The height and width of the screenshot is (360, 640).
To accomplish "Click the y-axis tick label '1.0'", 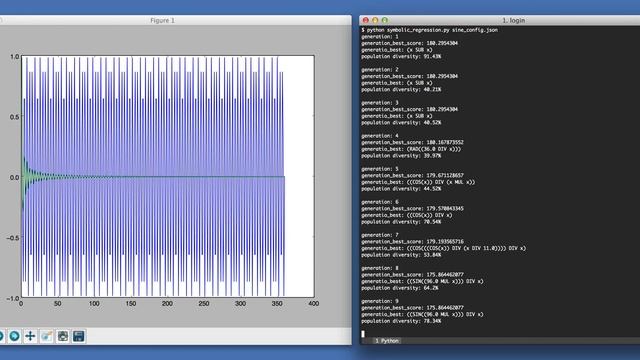I will tap(14, 56).
